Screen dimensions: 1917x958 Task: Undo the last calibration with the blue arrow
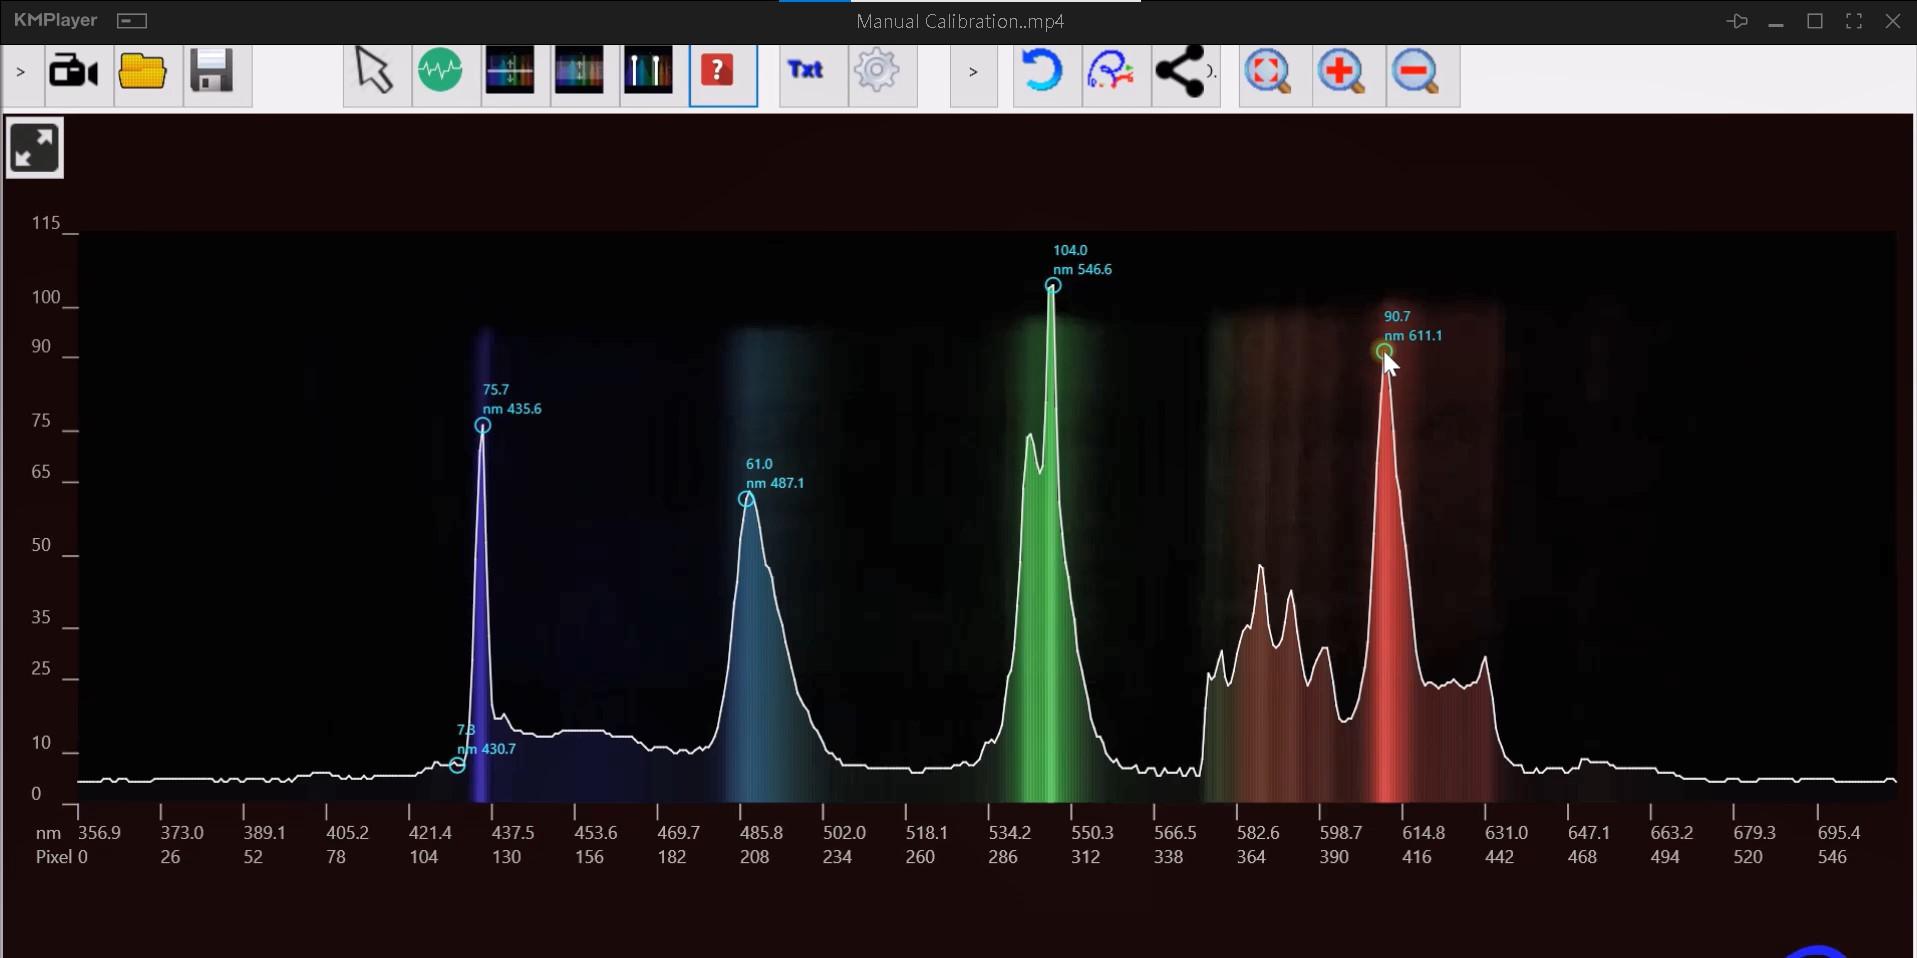coord(1044,72)
